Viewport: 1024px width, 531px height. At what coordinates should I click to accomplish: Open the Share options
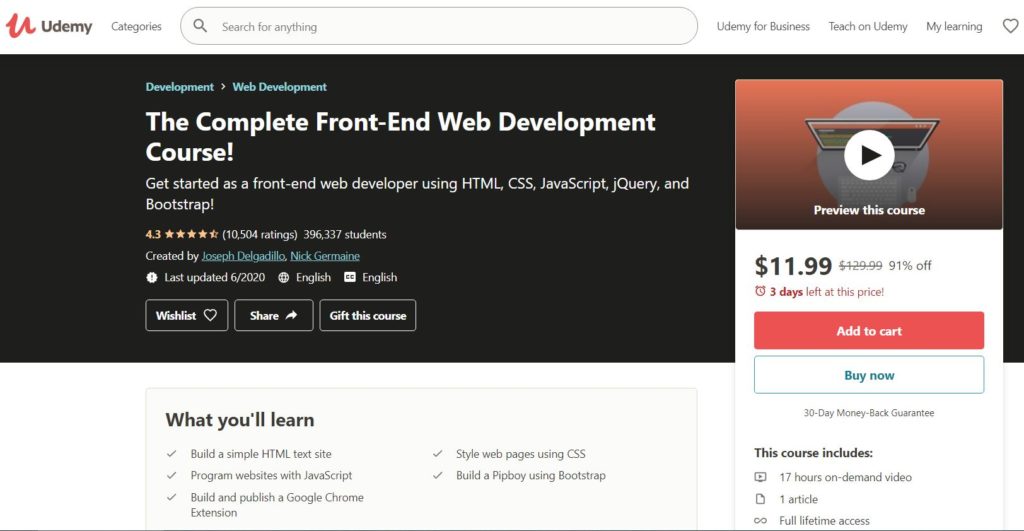coord(274,315)
